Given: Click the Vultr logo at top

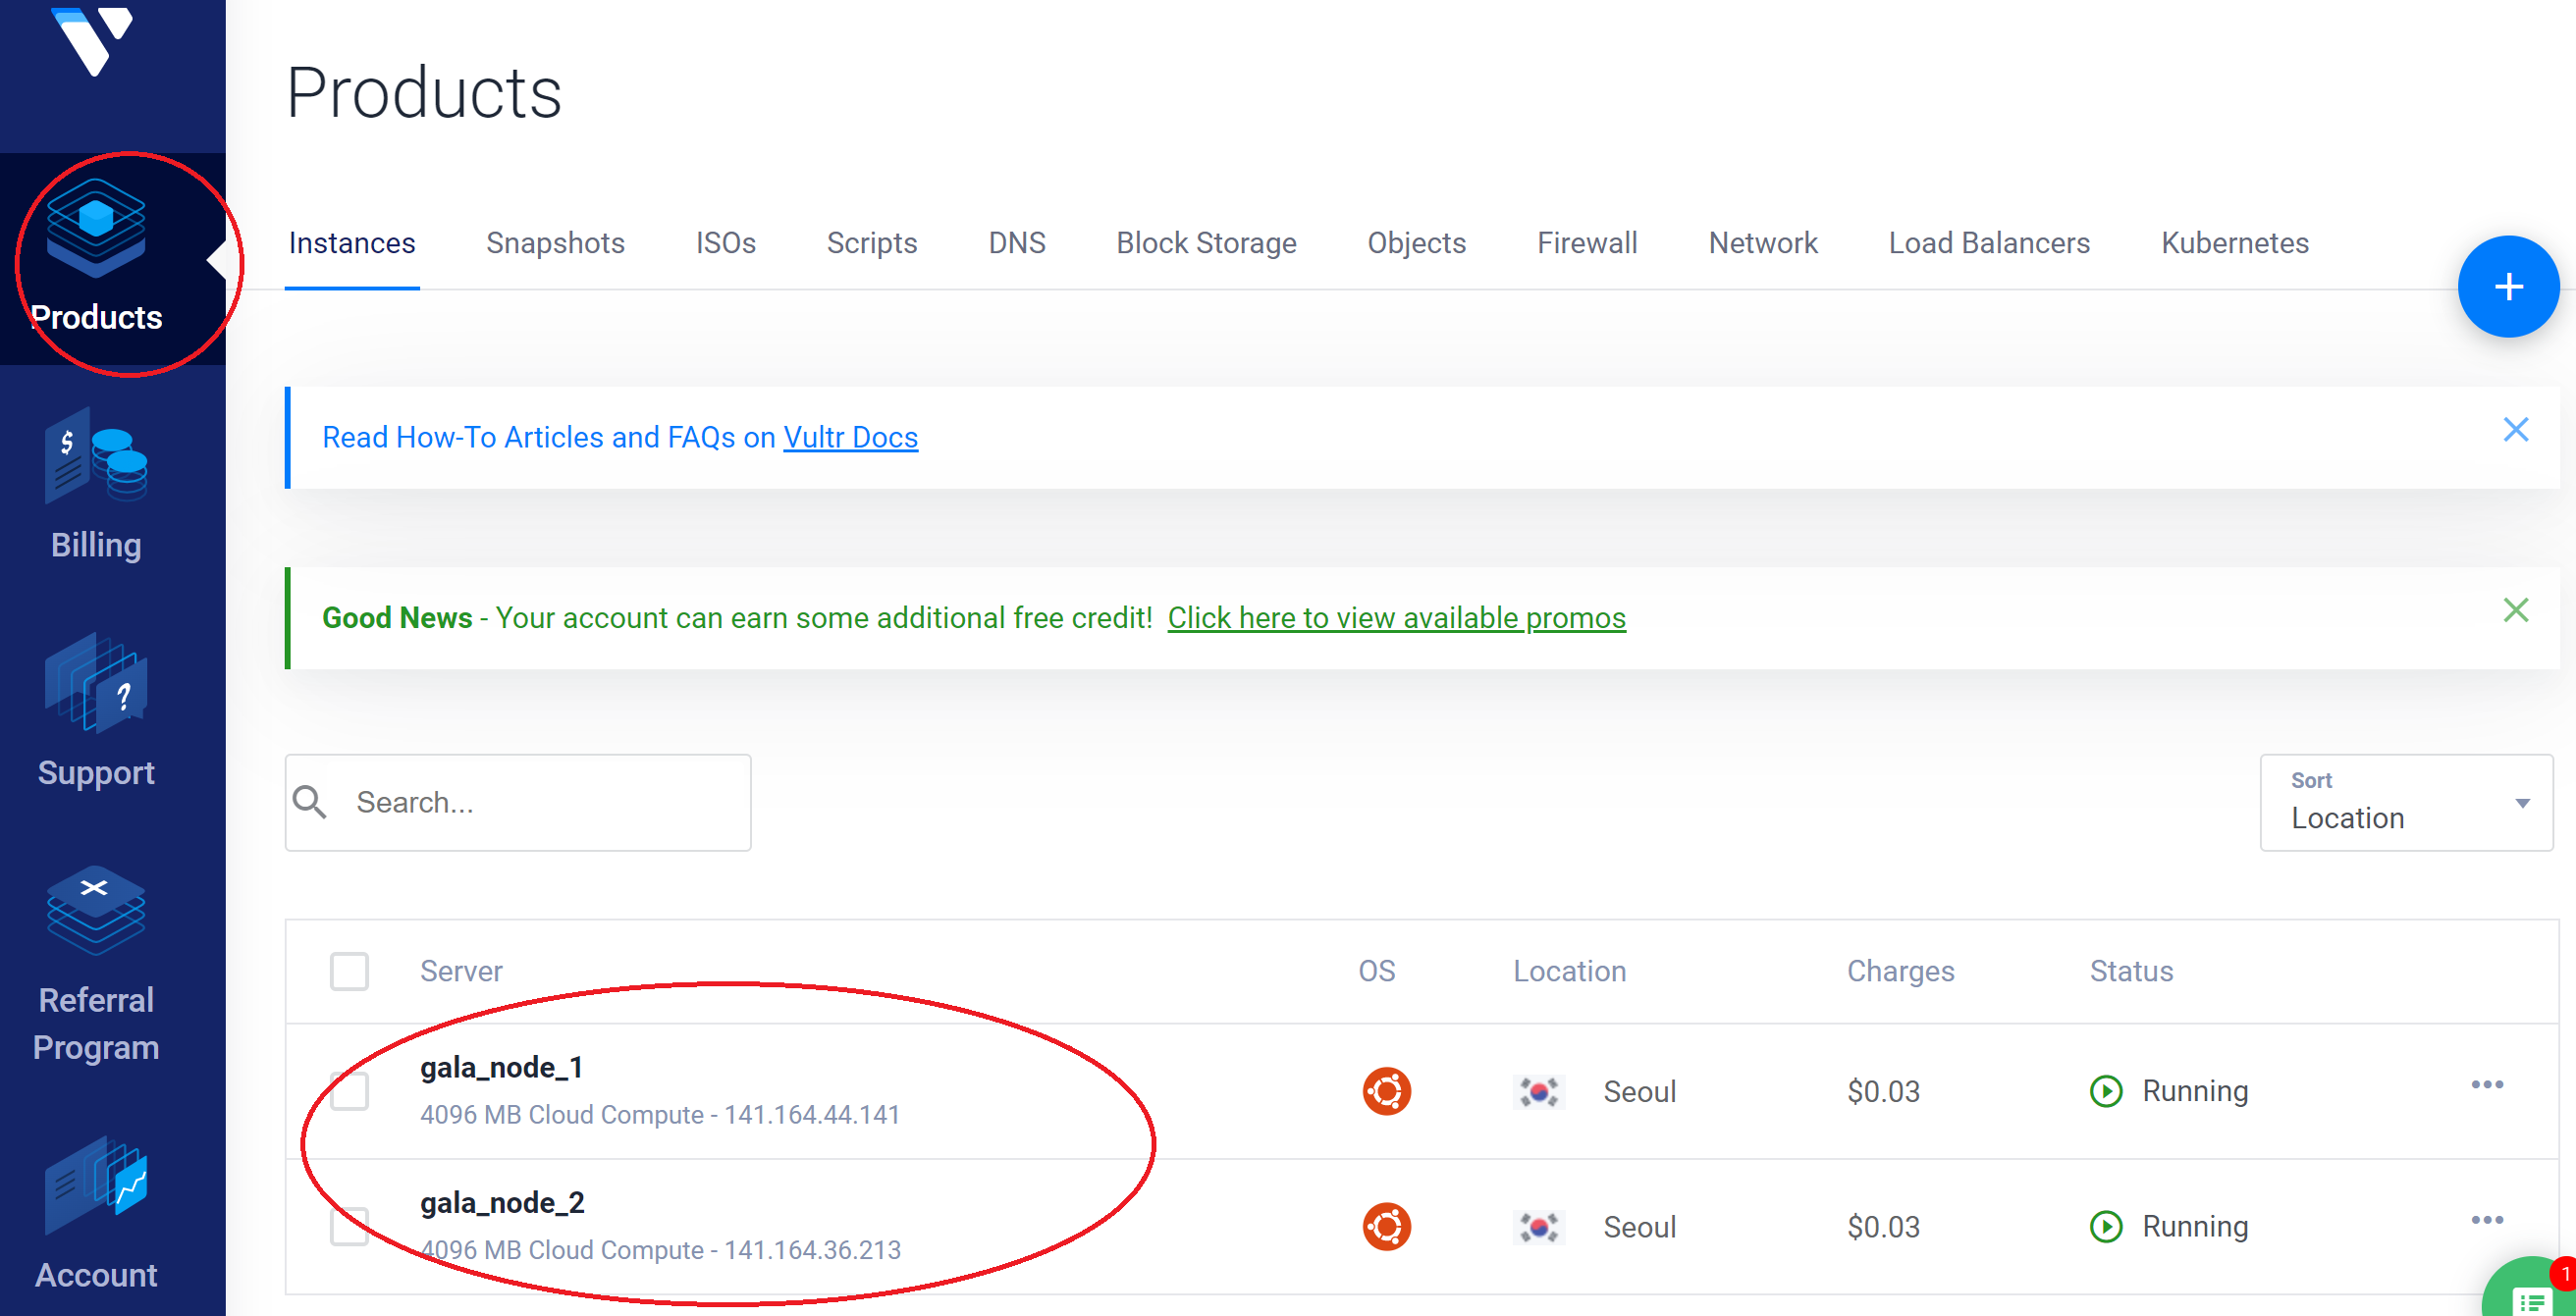Looking at the screenshot, I should pyautogui.click(x=94, y=40).
